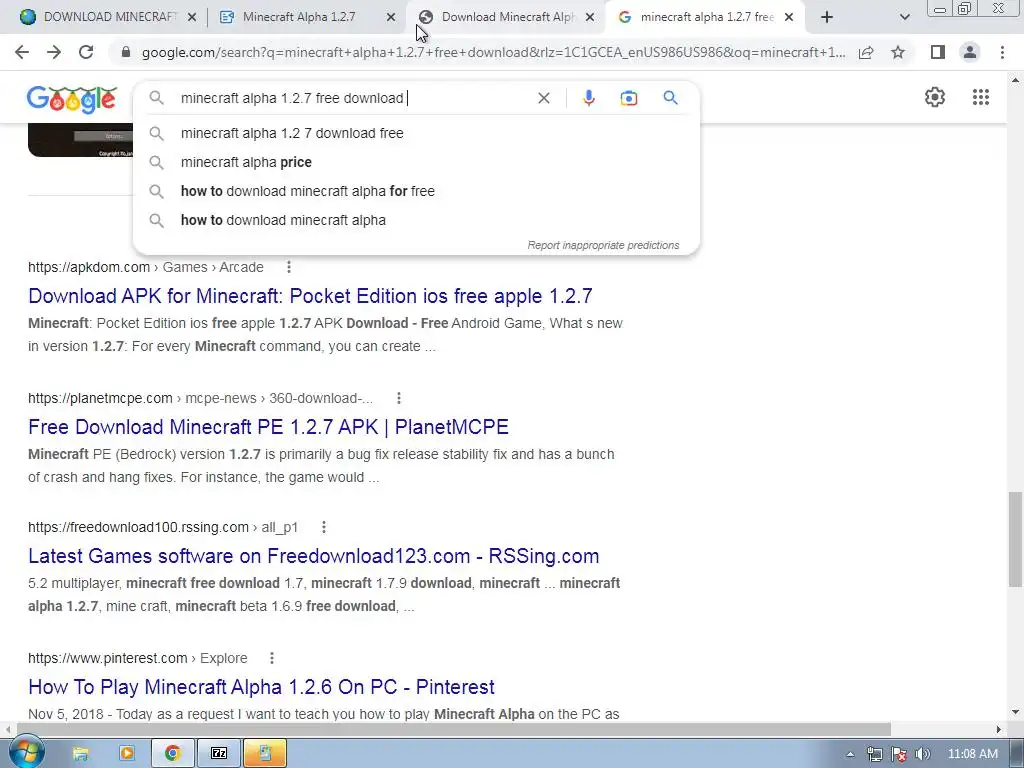Open a new browser tab
This screenshot has height=768, width=1024.
click(827, 18)
